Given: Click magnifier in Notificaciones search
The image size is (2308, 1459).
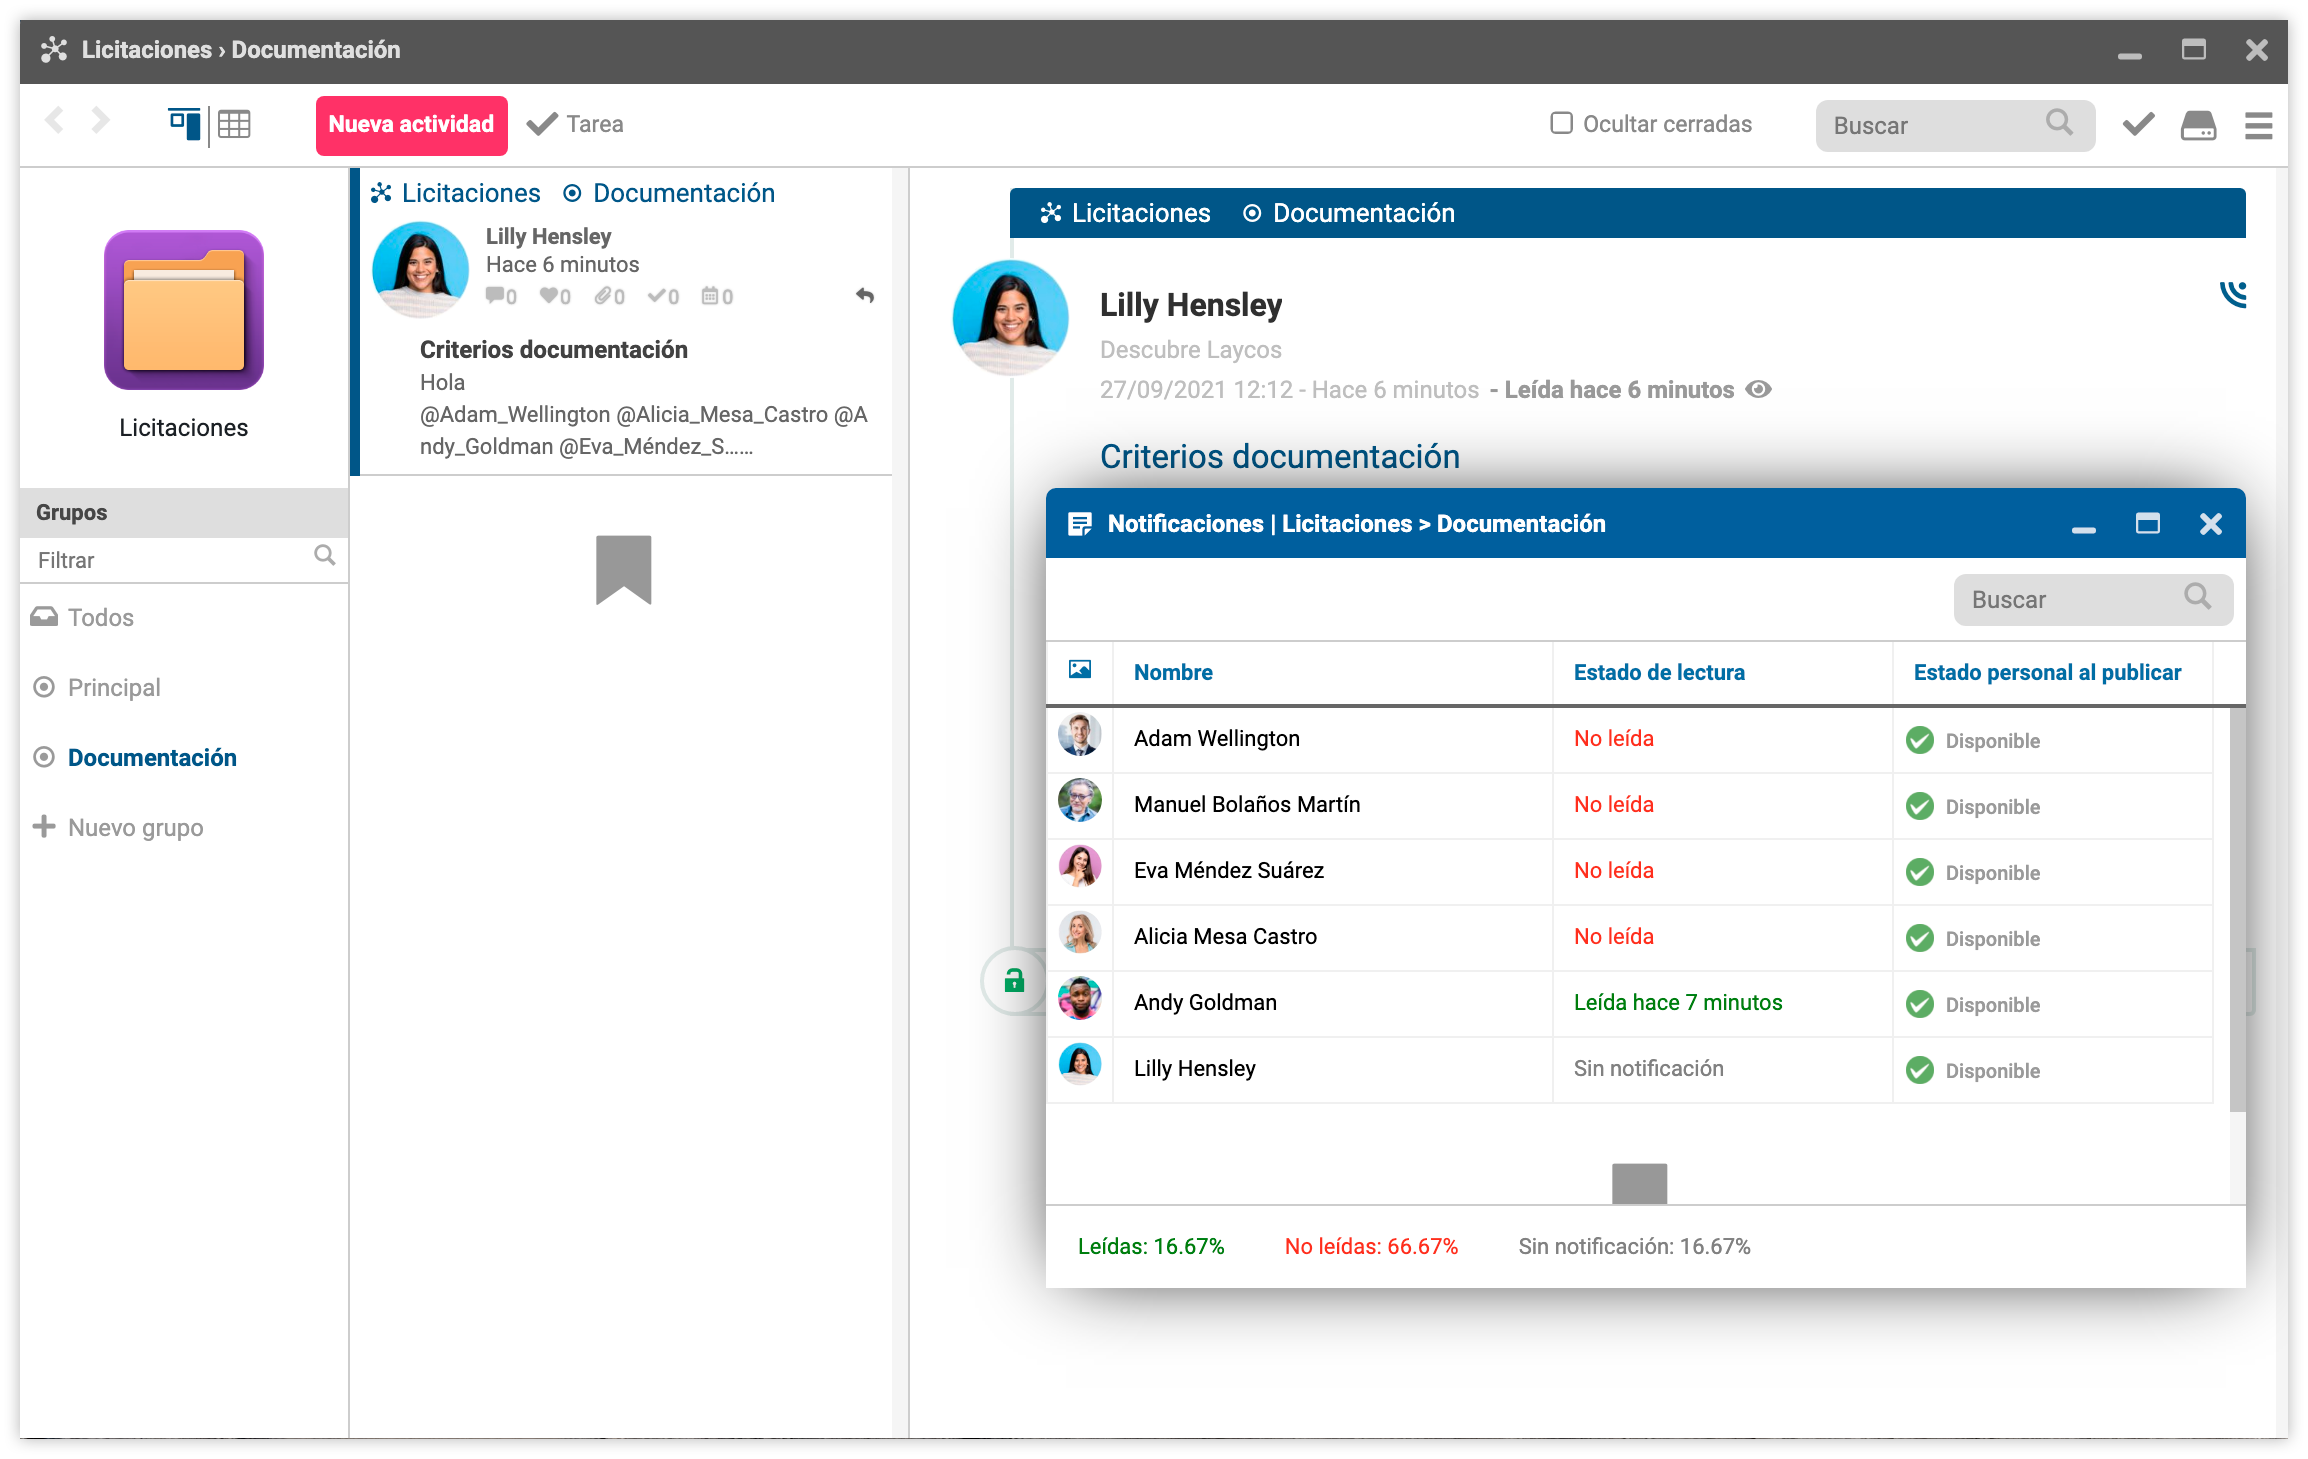Looking at the screenshot, I should point(2198,597).
